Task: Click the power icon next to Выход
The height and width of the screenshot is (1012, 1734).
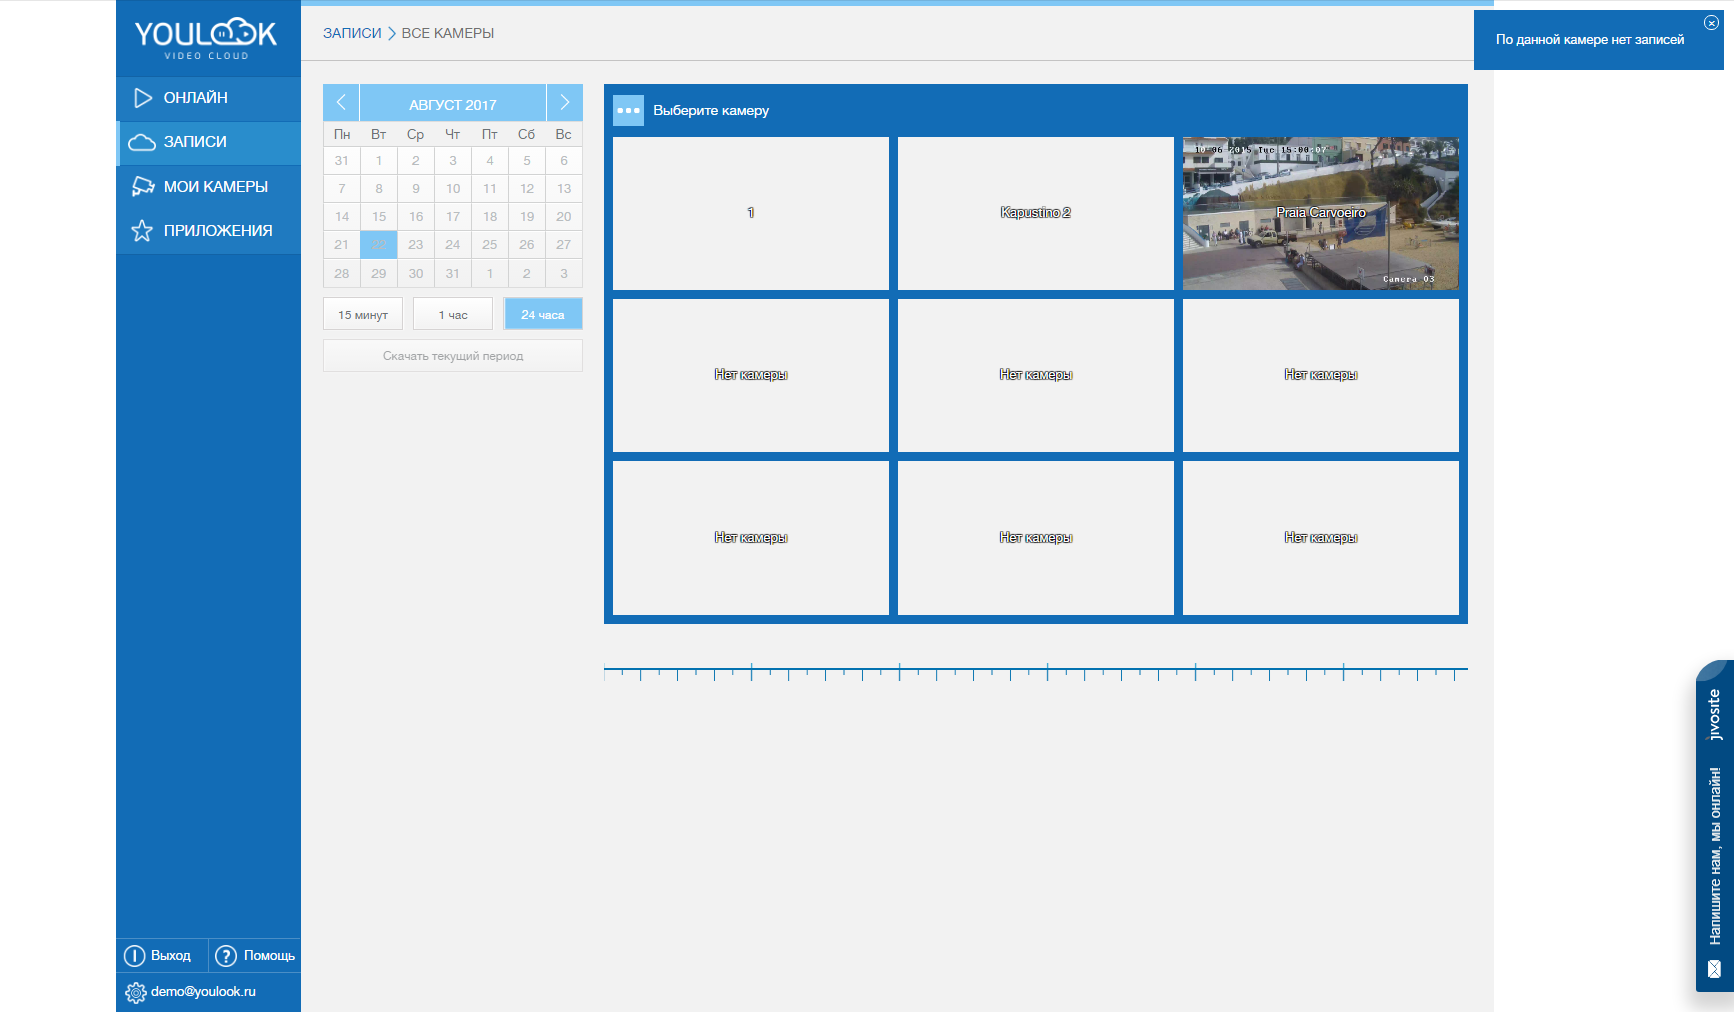Action: click(134, 956)
